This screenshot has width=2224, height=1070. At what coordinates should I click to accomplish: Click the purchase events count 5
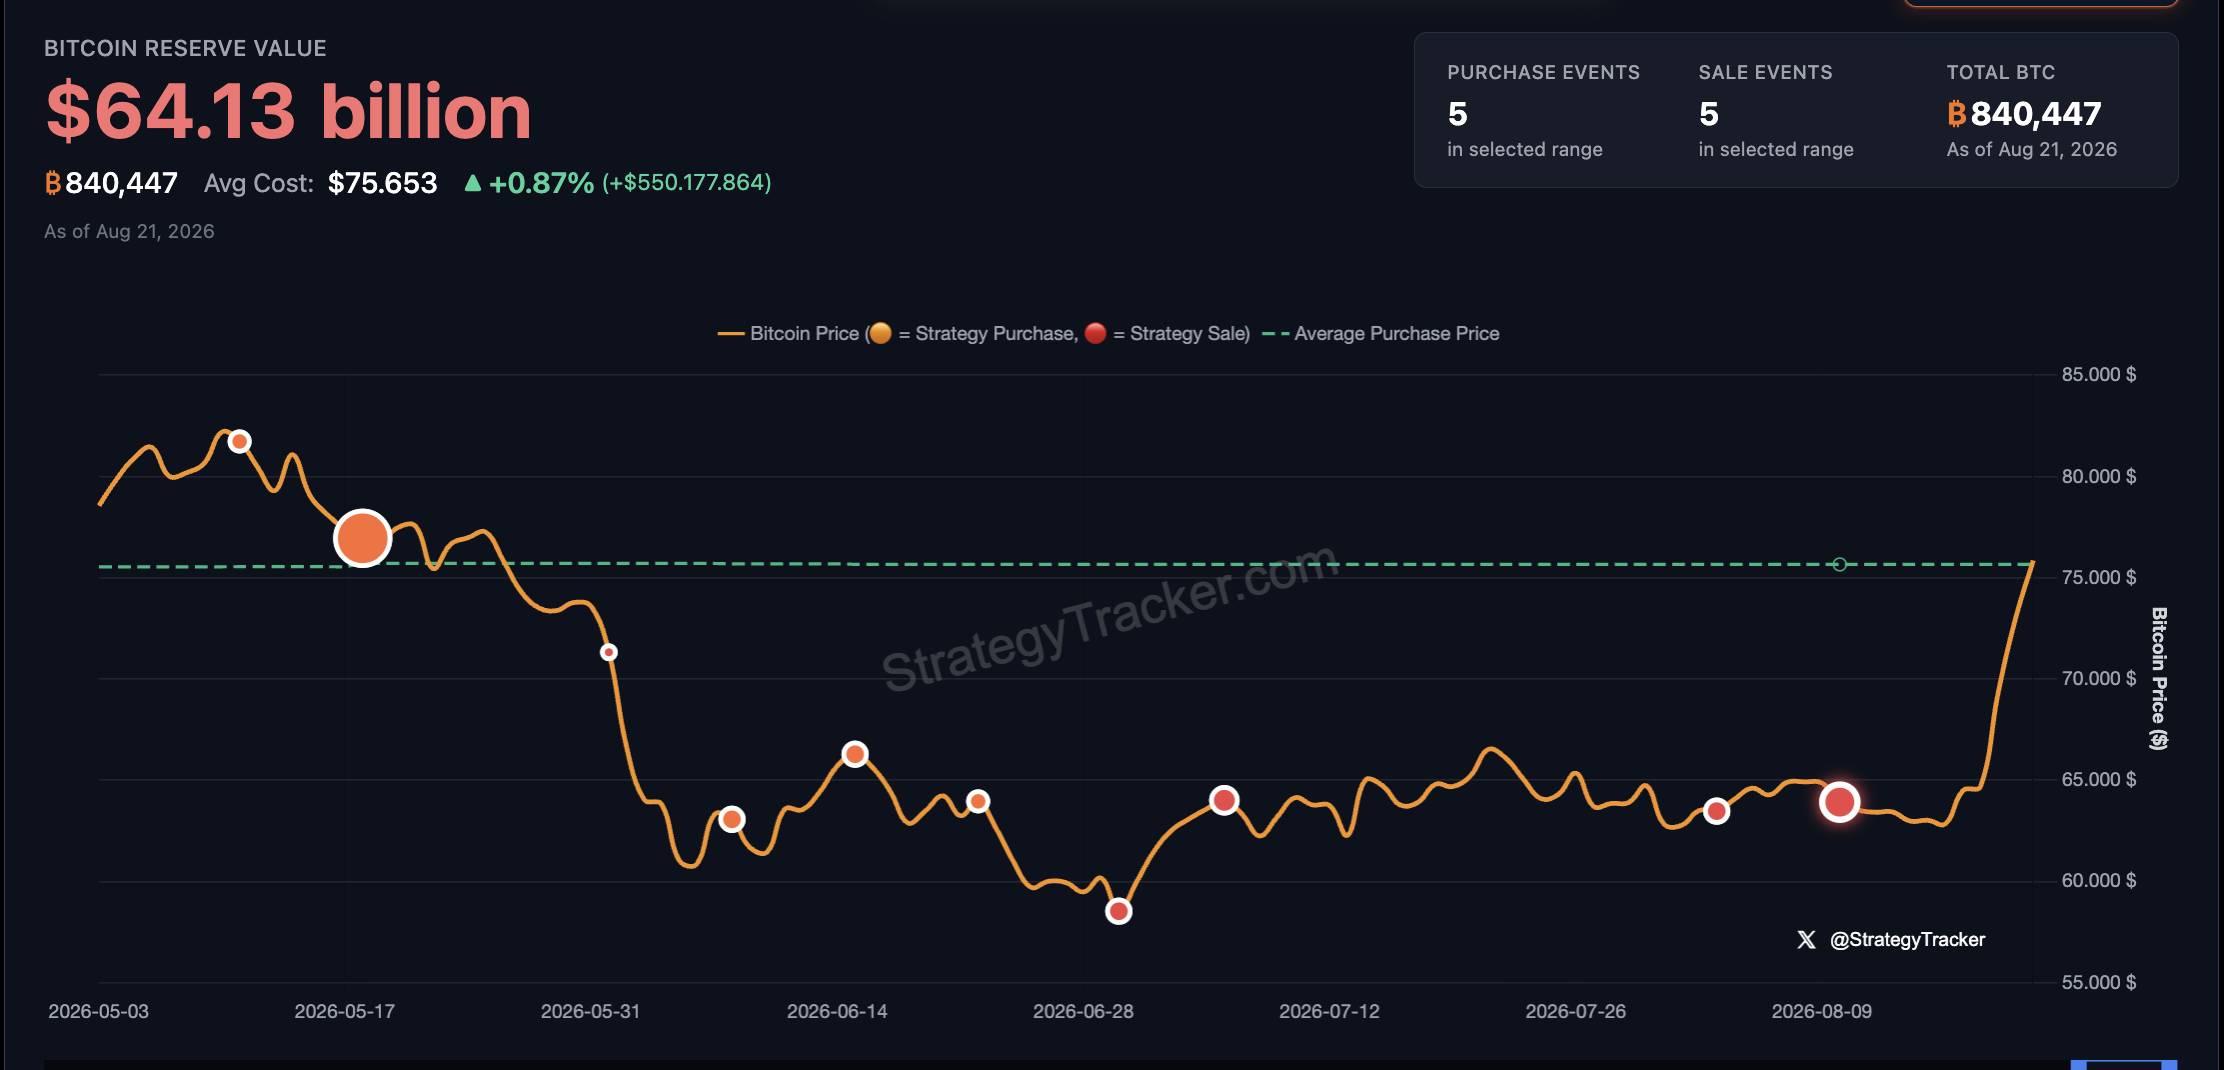(1458, 114)
